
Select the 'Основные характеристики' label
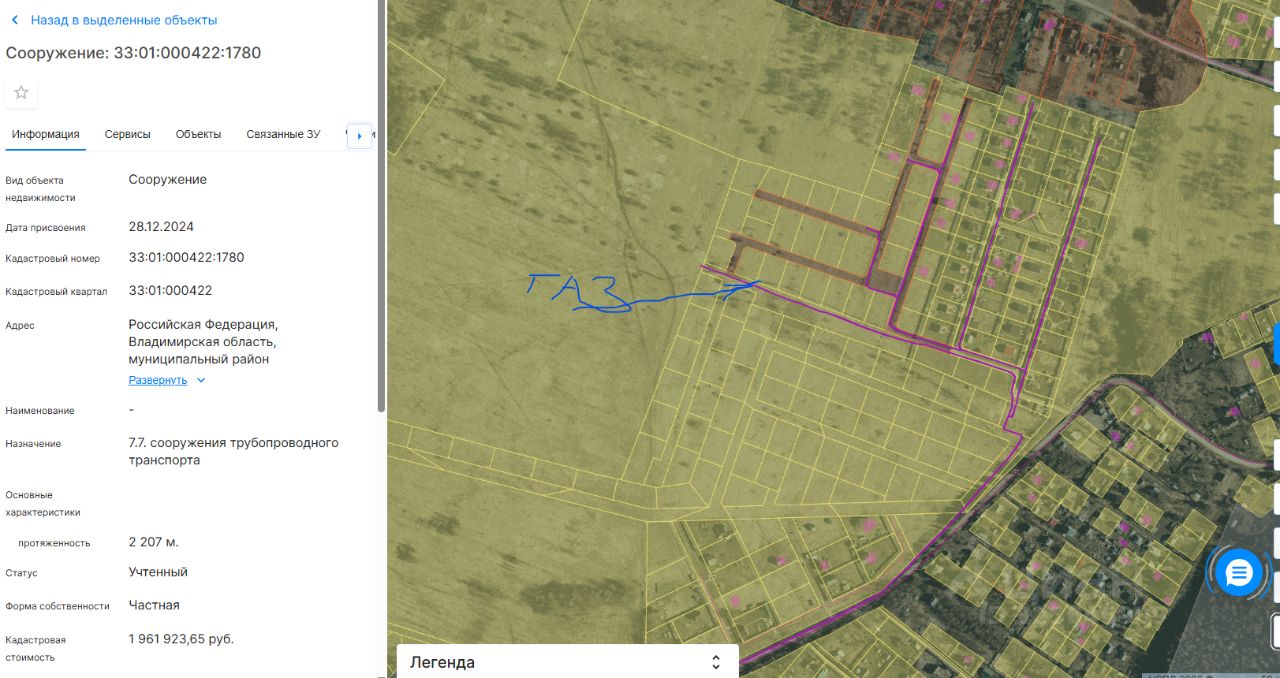[43, 503]
